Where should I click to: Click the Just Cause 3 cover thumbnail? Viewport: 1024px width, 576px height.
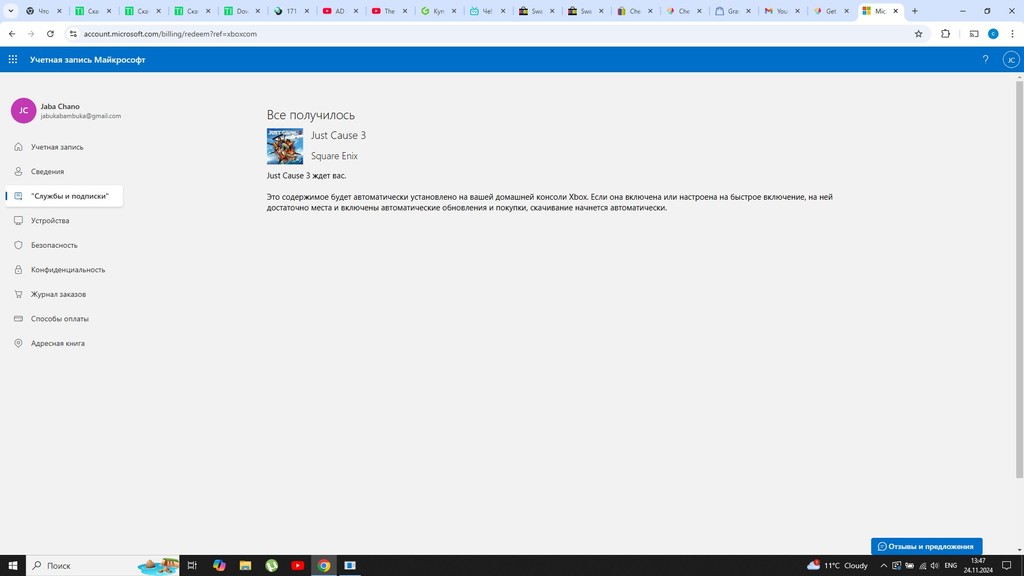(x=285, y=146)
